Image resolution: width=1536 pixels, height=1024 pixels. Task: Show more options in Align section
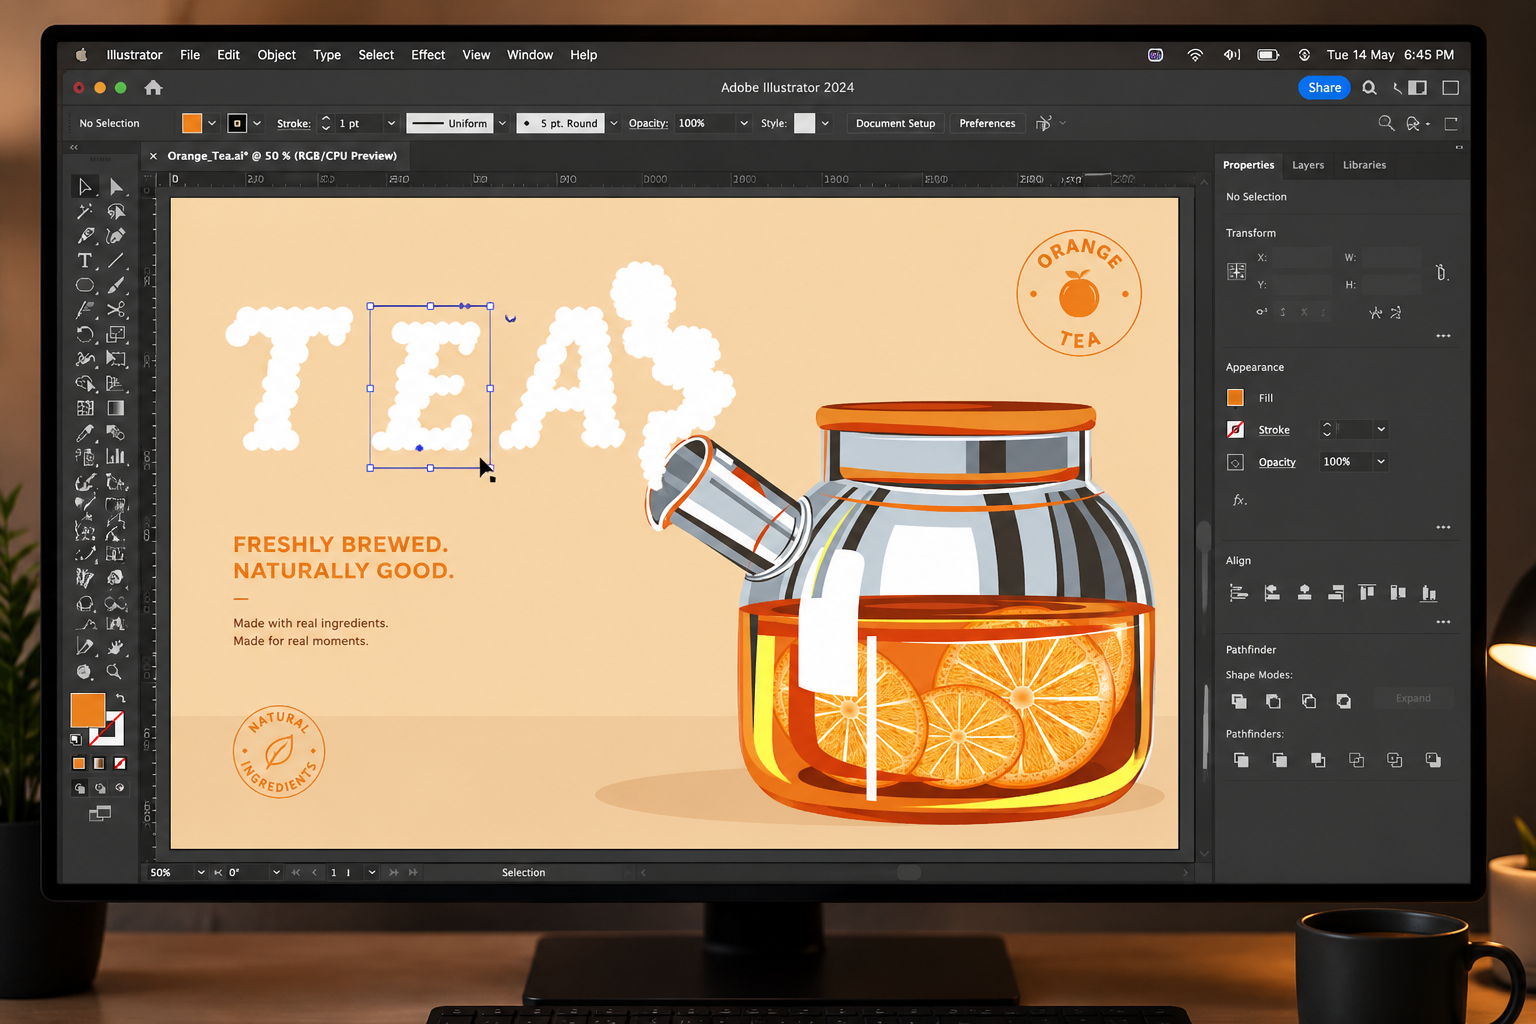point(1443,622)
